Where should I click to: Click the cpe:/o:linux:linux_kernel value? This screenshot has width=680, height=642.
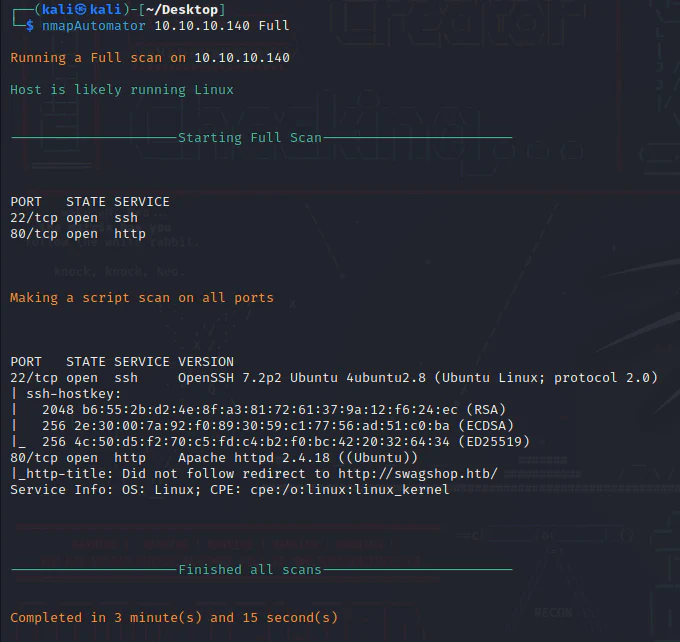tap(350, 490)
